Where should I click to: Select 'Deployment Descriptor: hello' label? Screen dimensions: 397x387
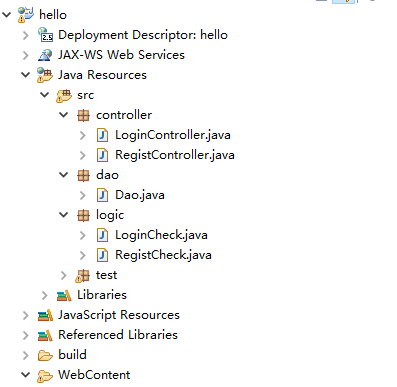tap(143, 35)
